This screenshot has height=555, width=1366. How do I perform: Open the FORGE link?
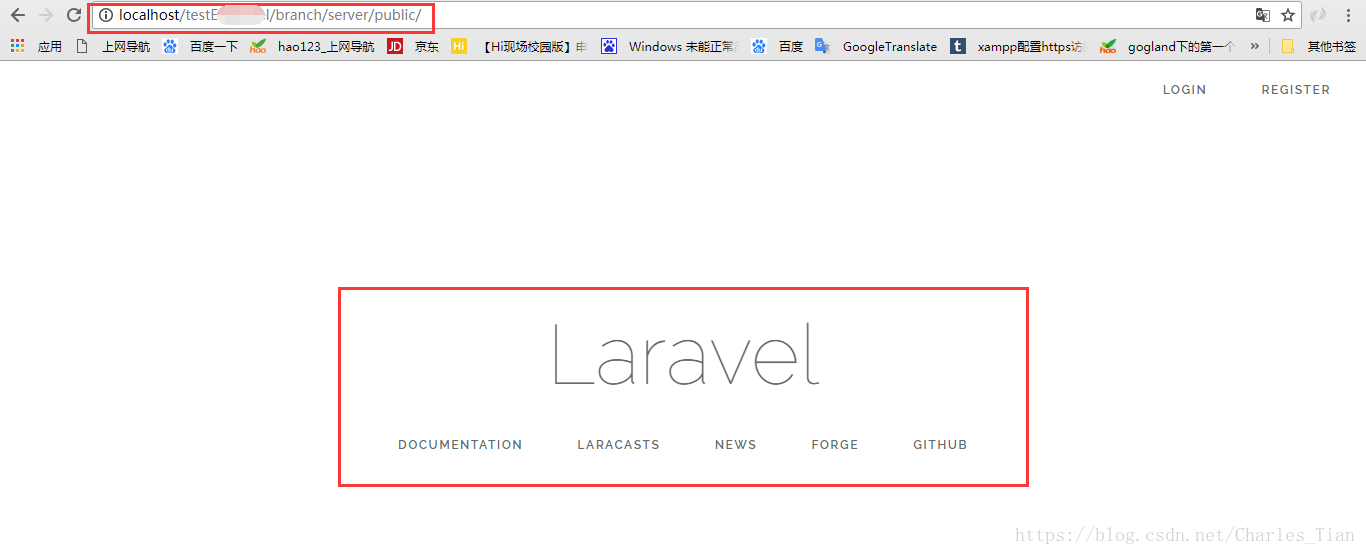pyautogui.click(x=834, y=445)
